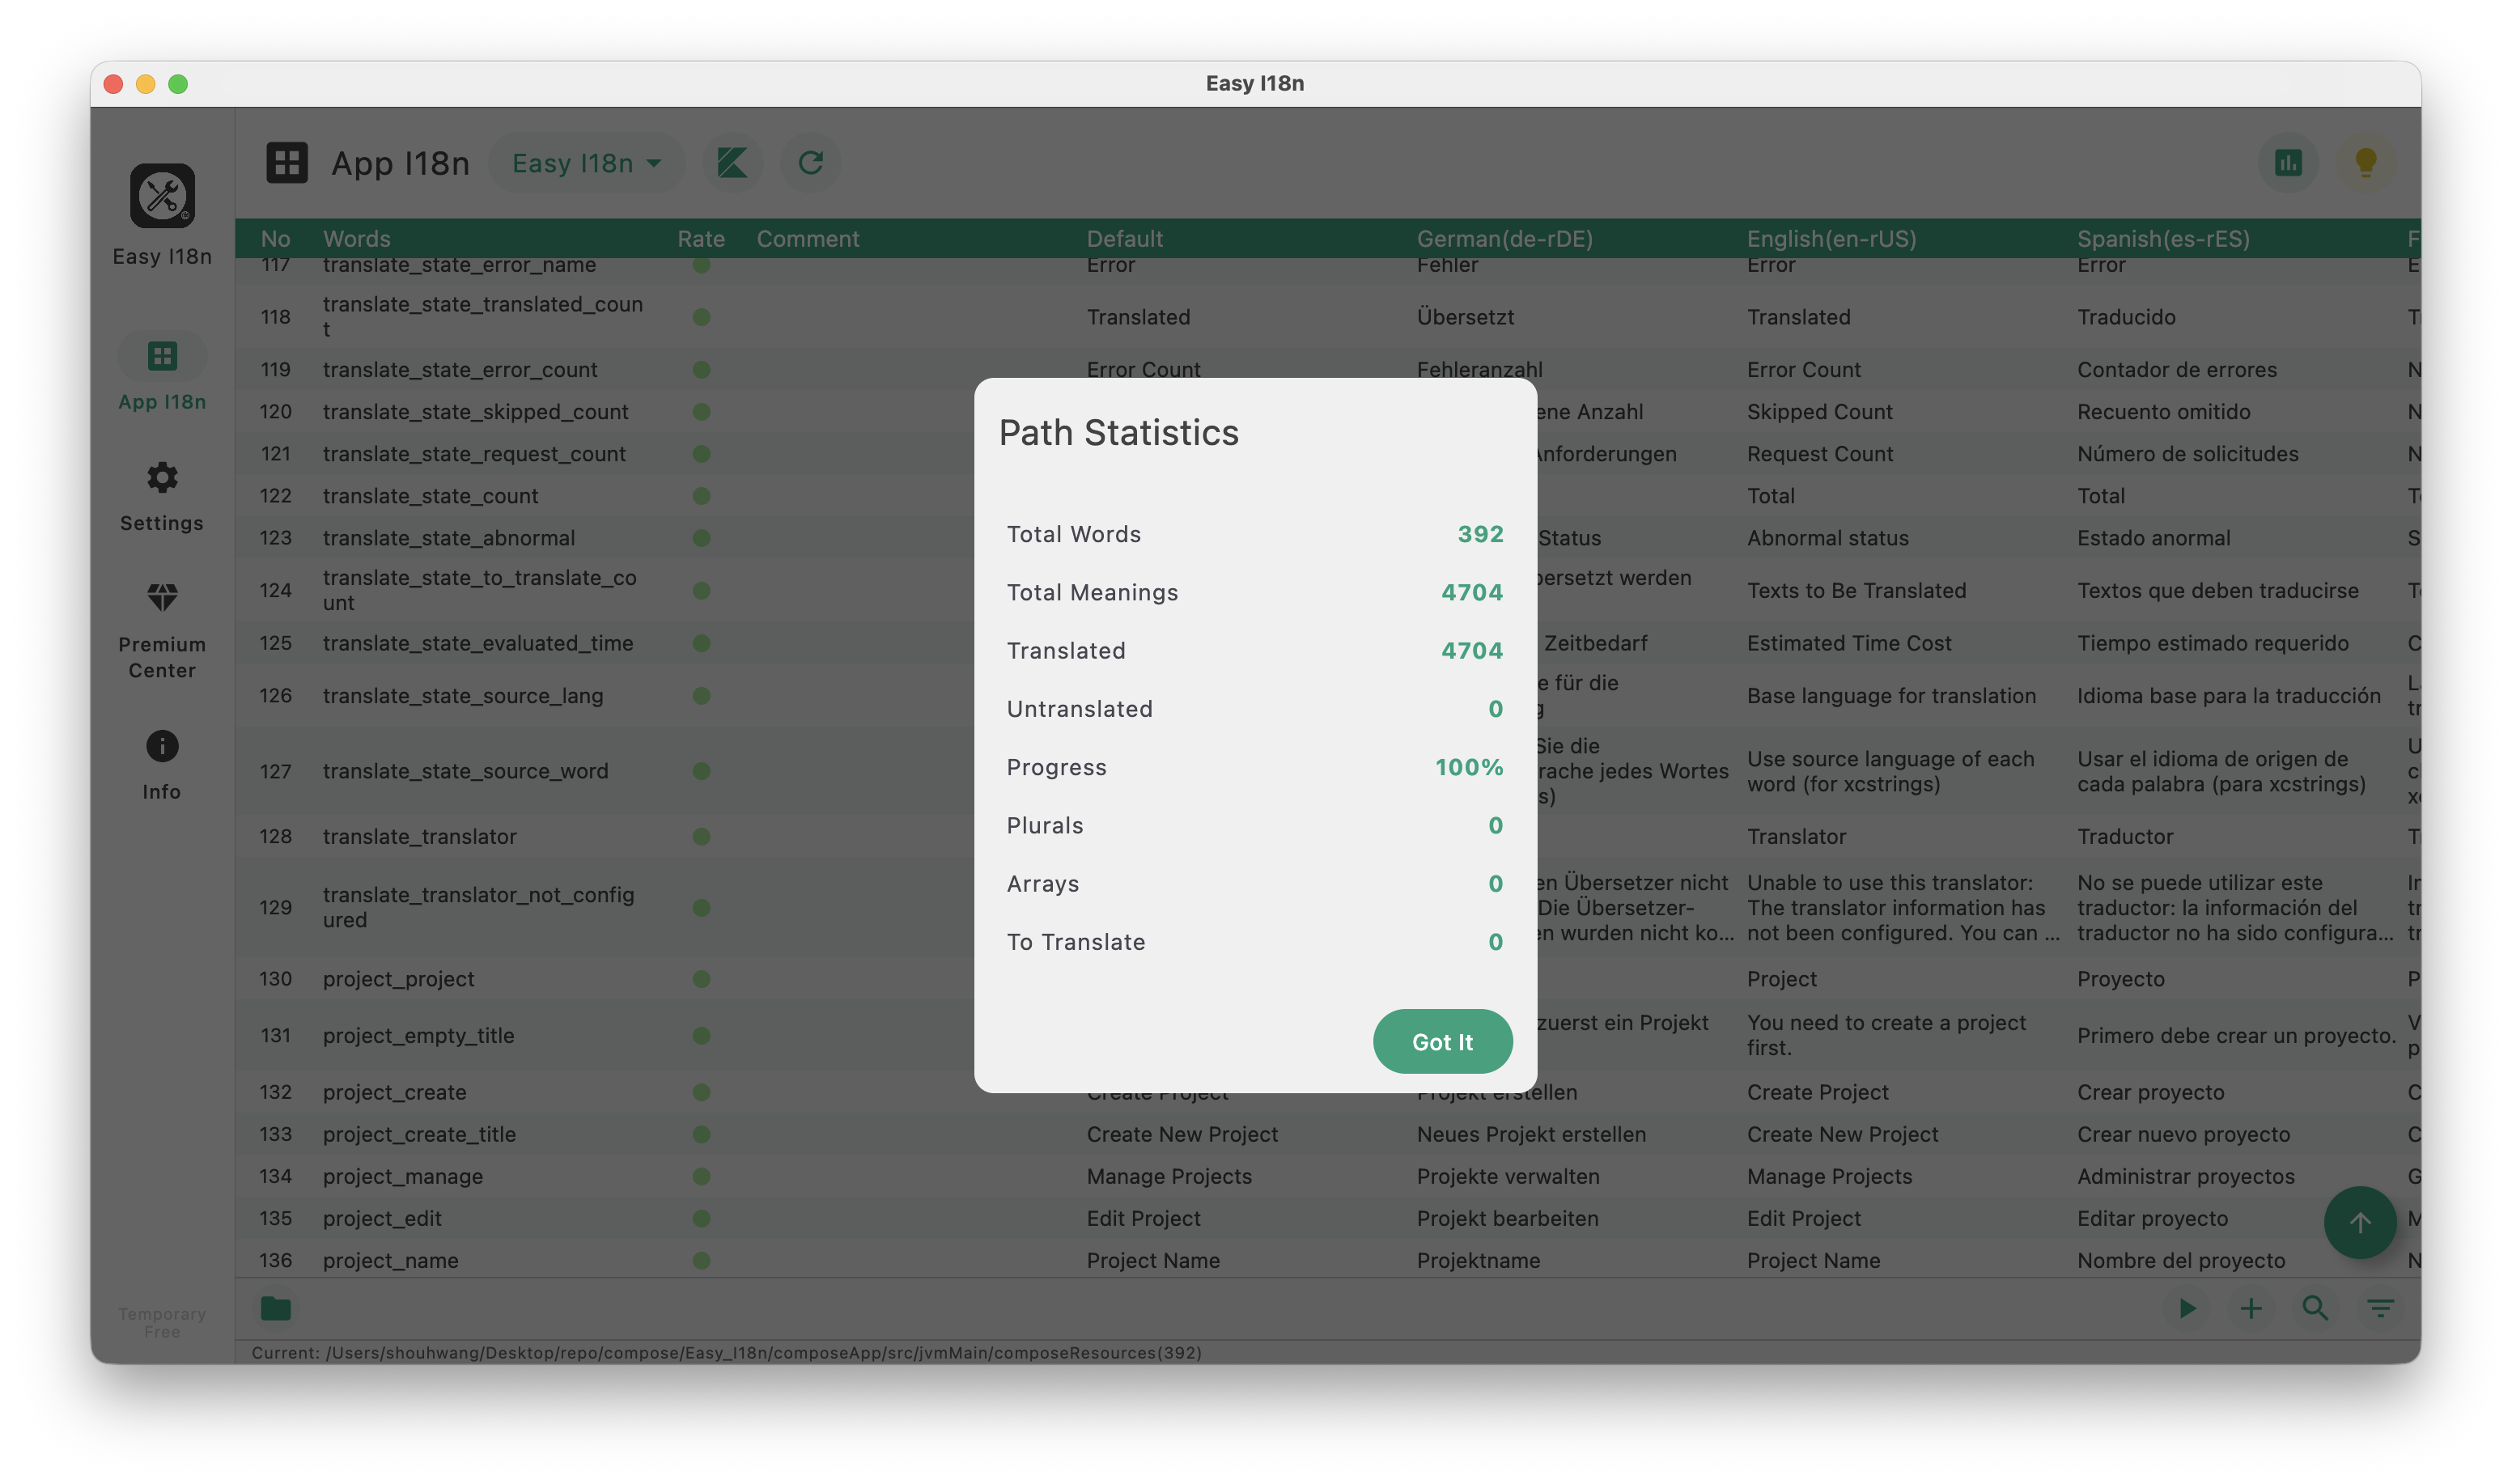The image size is (2512, 1484).
Task: Click the Untranslated label in dialog
Action: tap(1079, 709)
